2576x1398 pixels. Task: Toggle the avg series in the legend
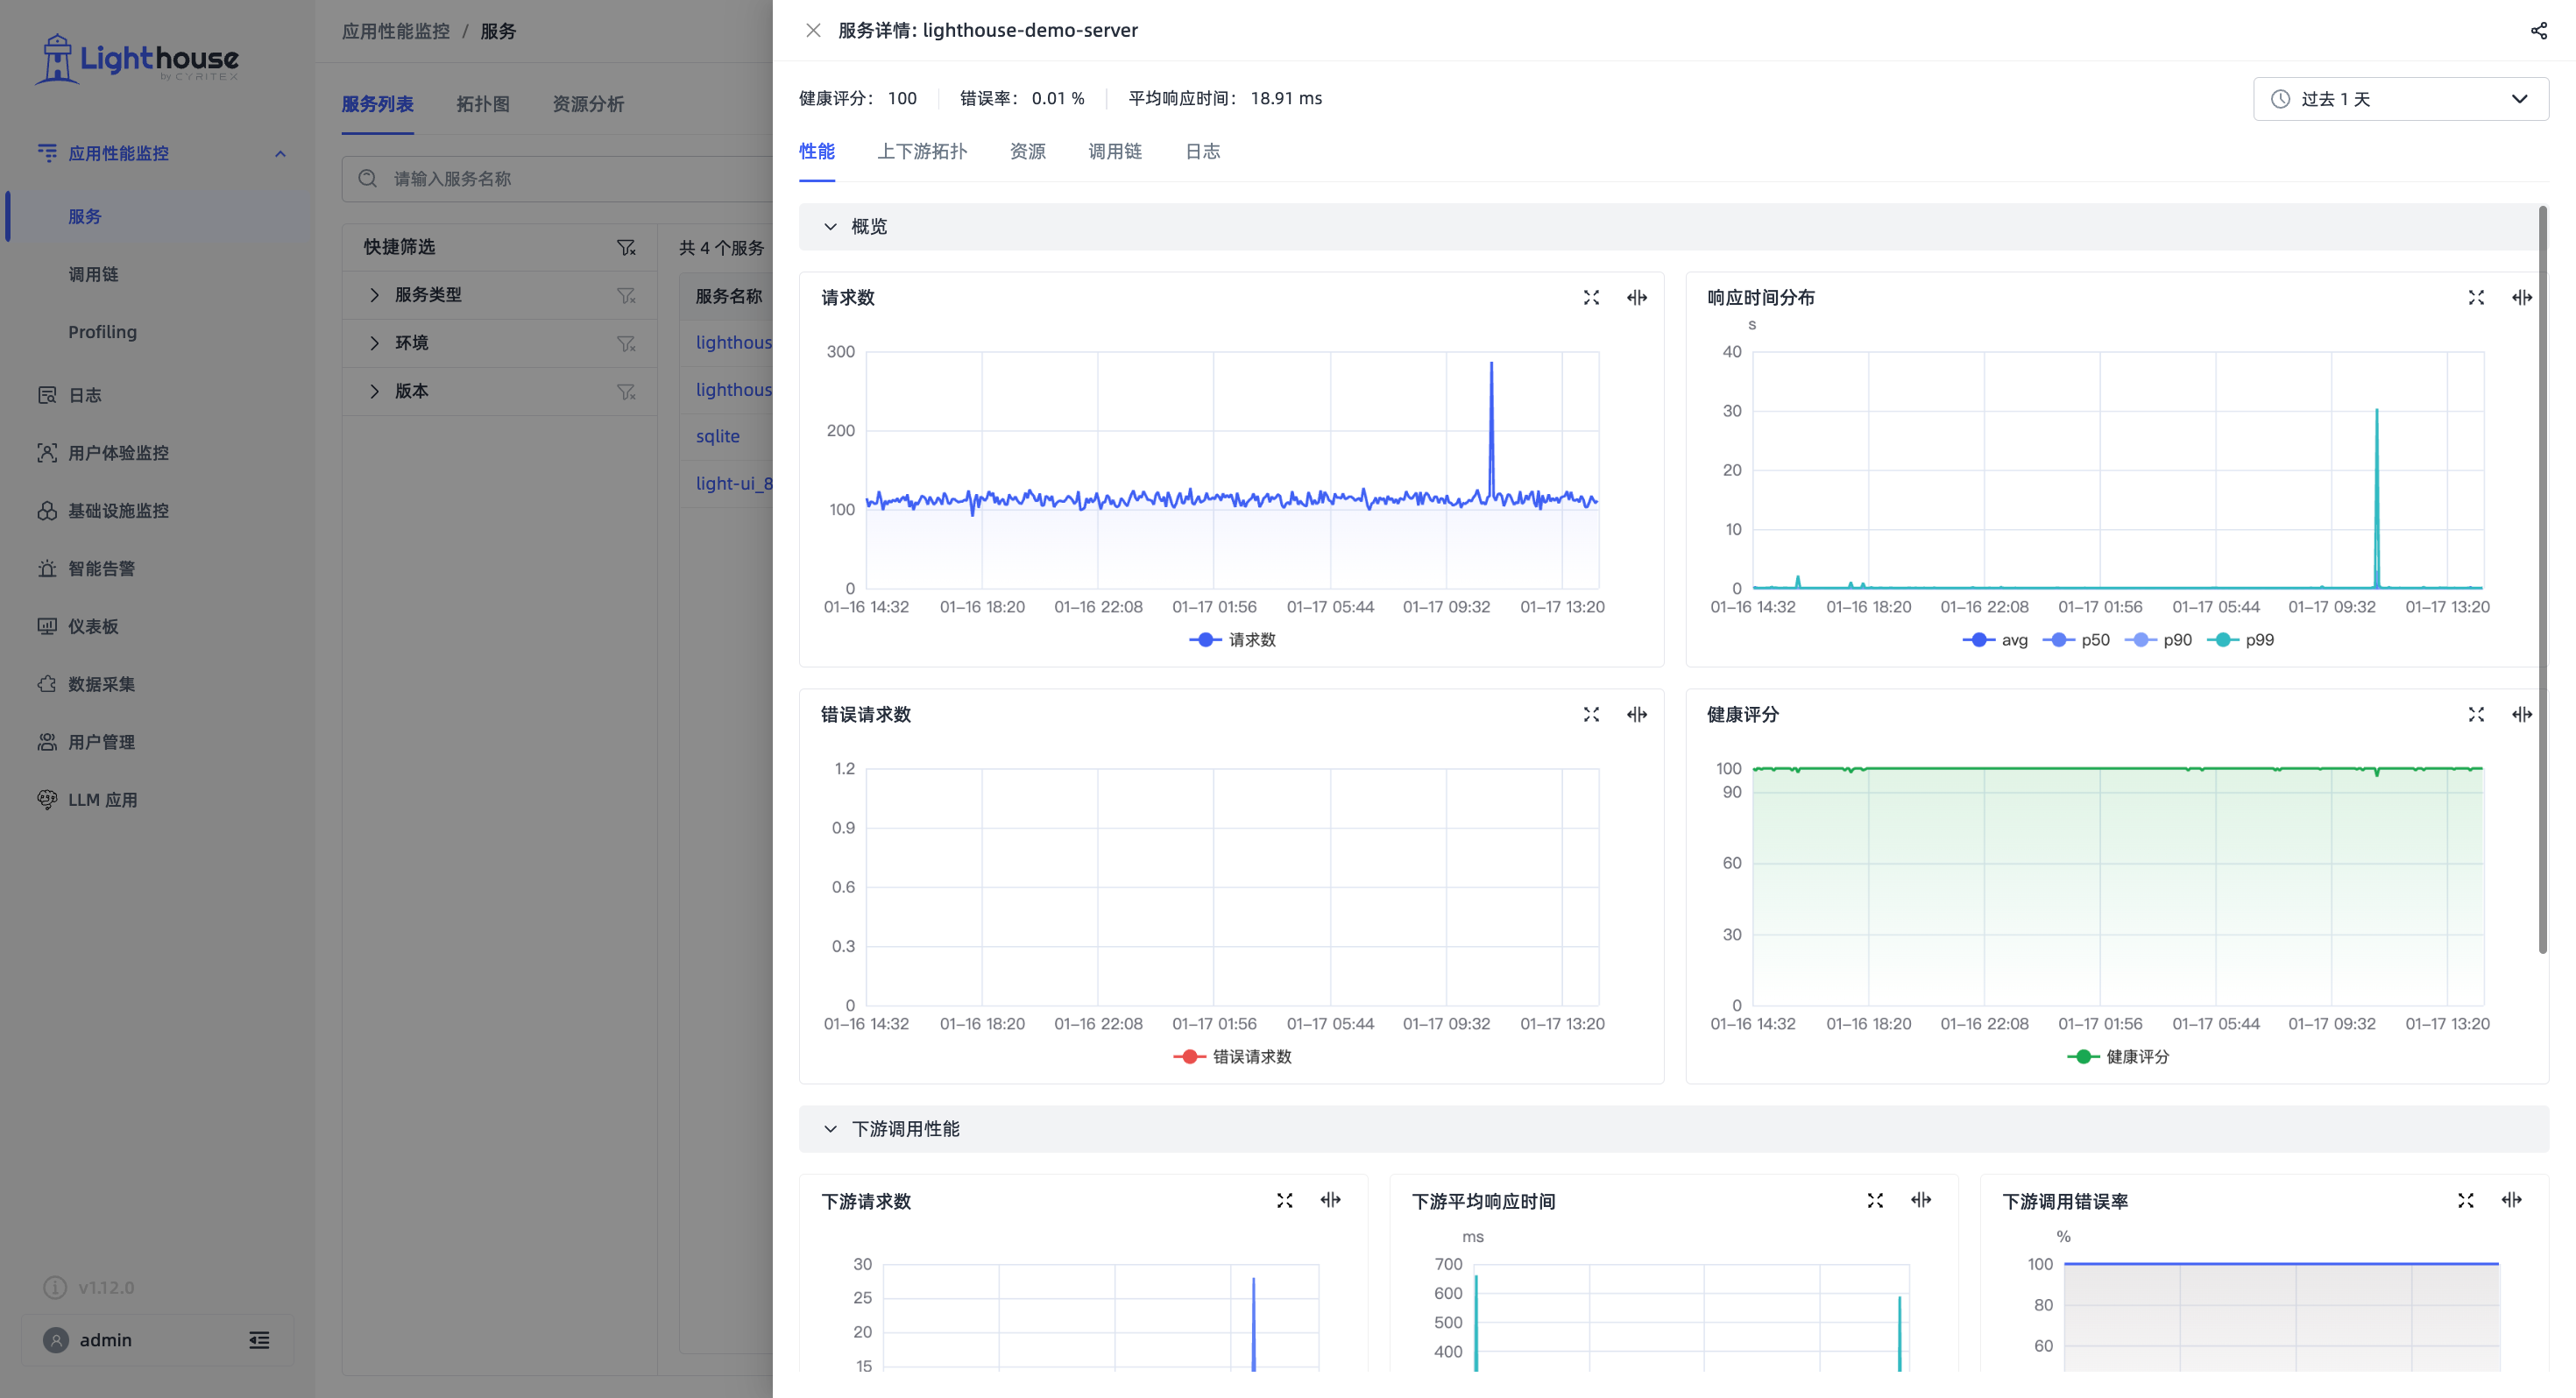pyautogui.click(x=1995, y=640)
